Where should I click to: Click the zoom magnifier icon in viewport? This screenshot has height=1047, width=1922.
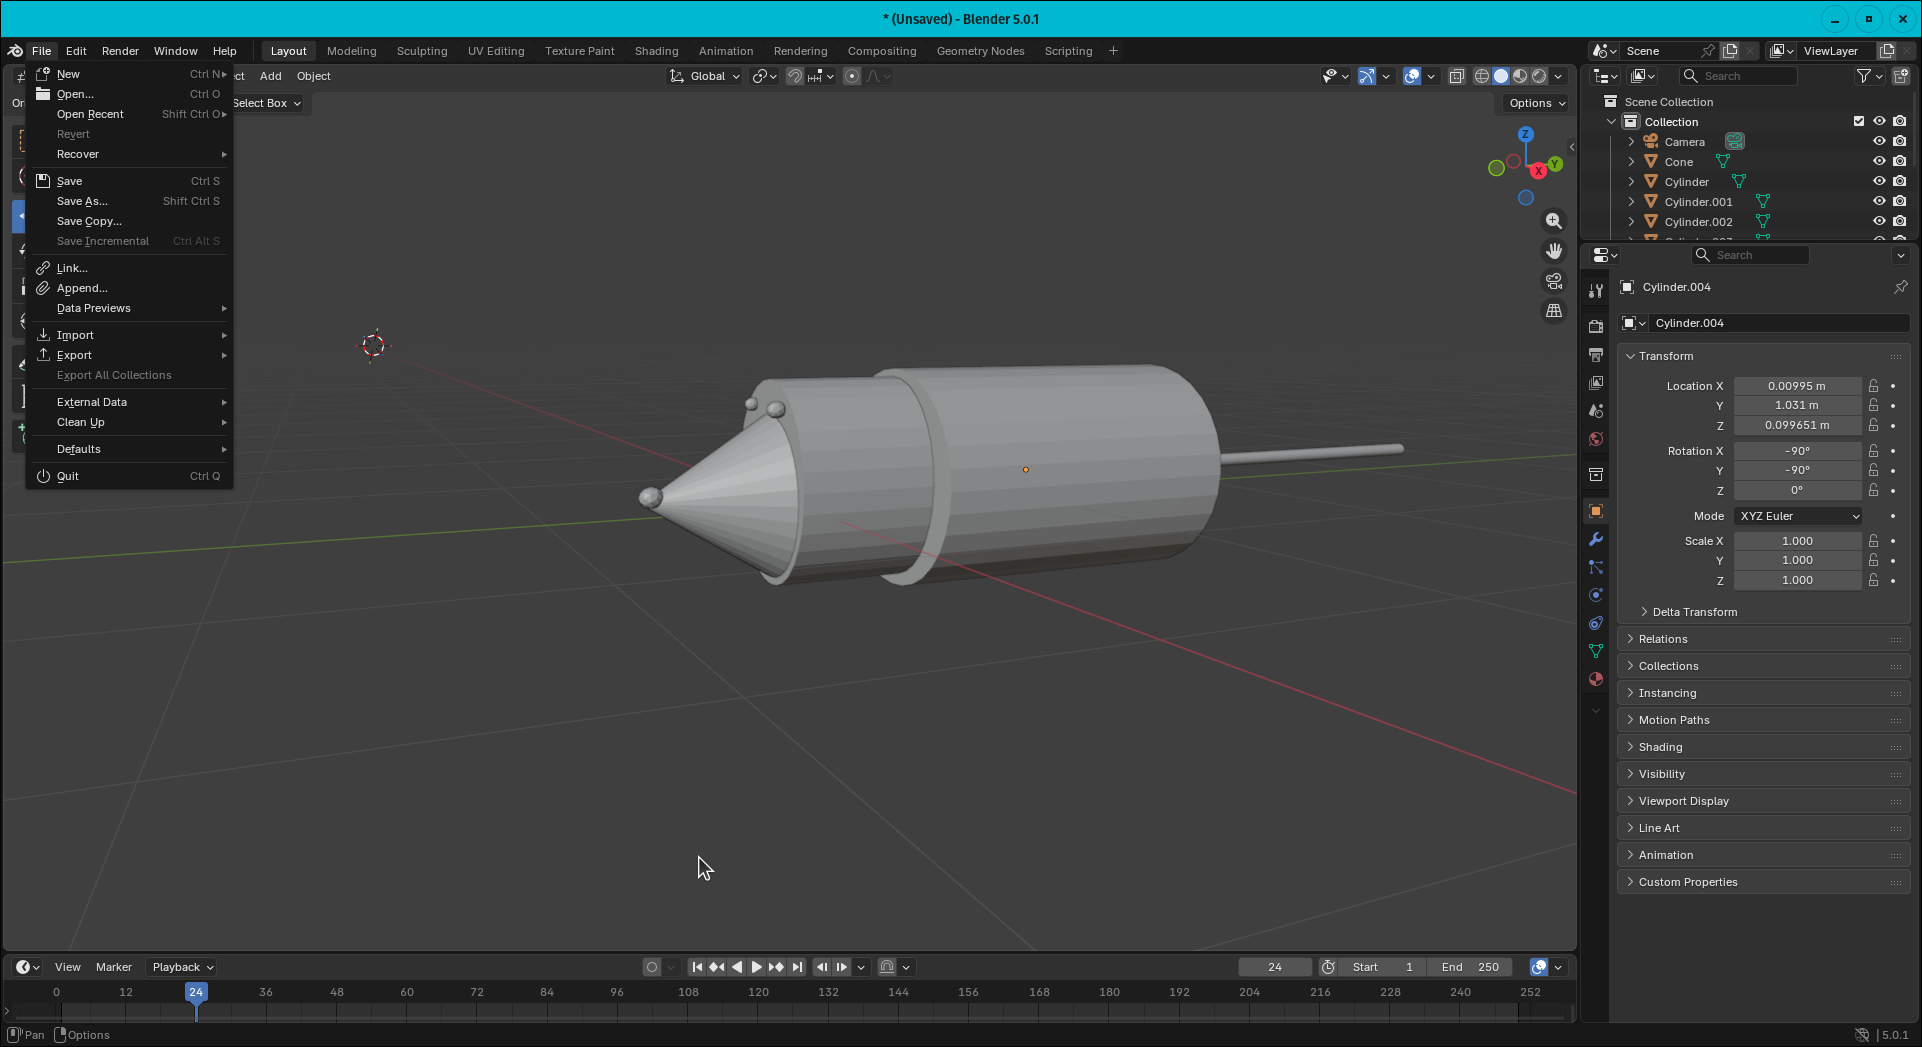[x=1553, y=221]
